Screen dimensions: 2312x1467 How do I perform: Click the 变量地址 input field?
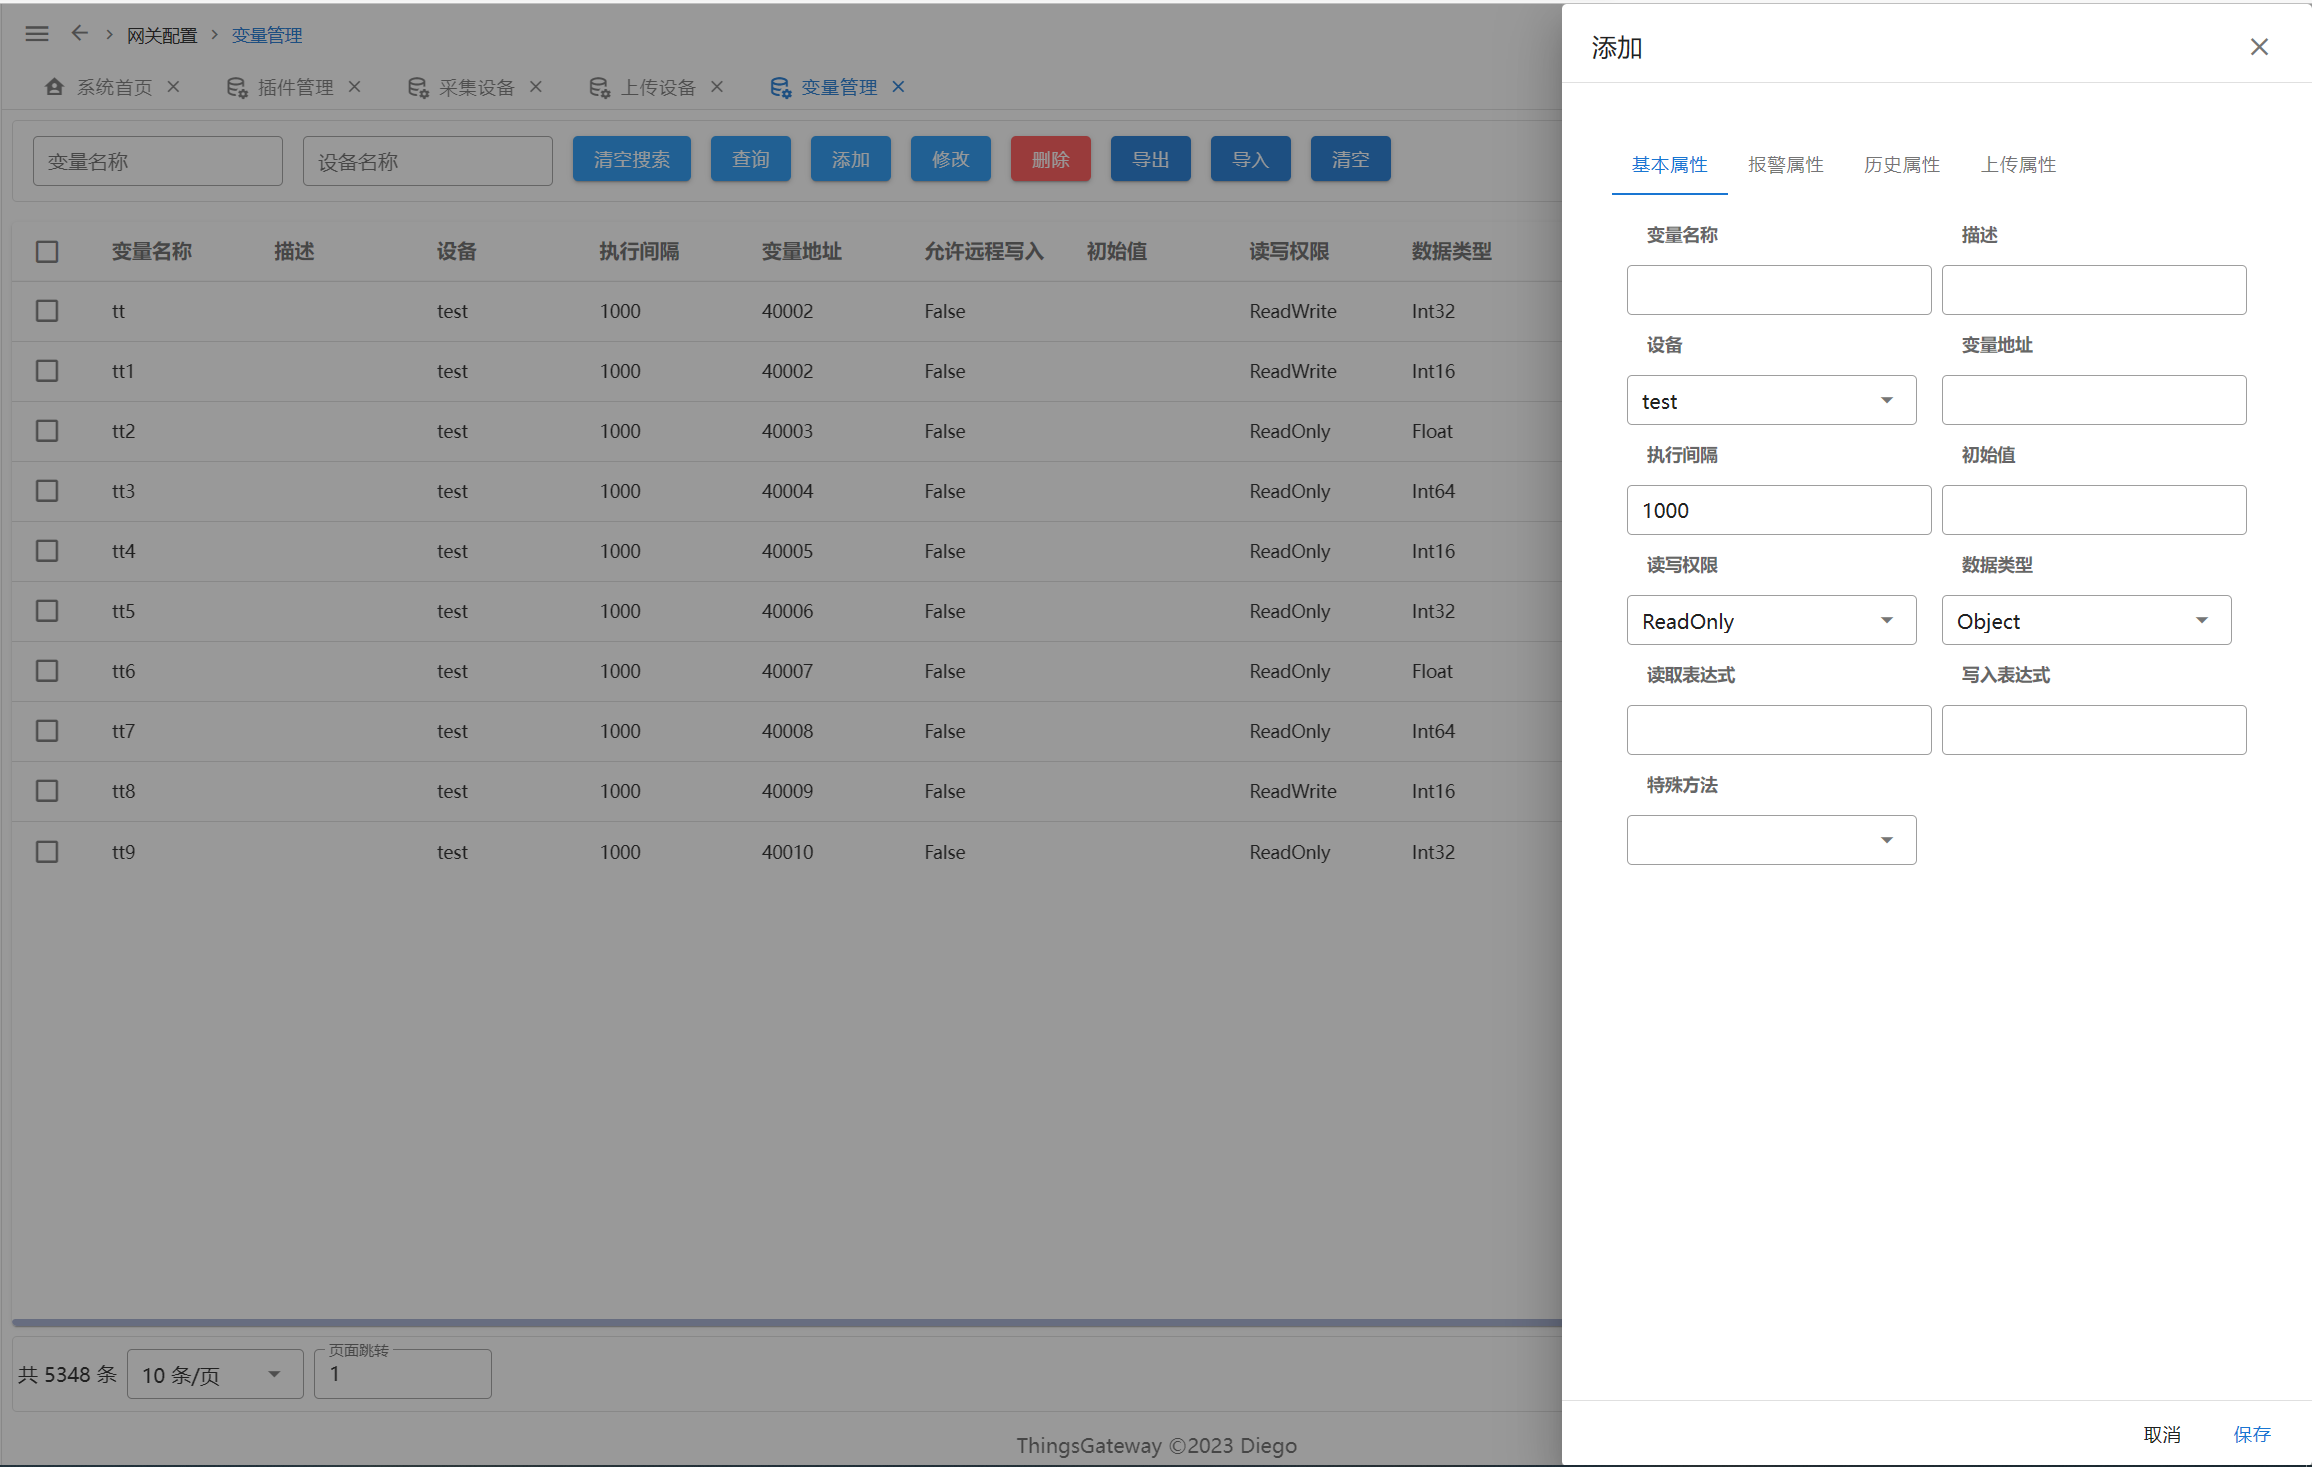(2093, 401)
